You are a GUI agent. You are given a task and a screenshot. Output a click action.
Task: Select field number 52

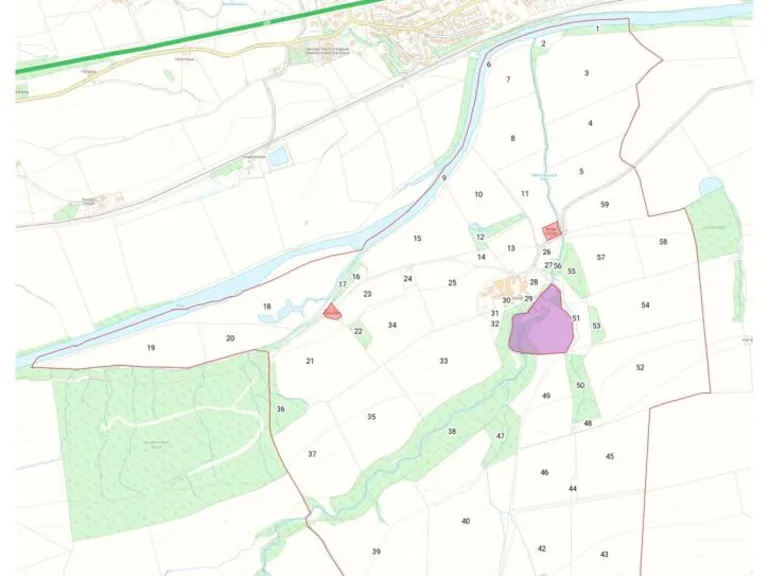point(640,367)
